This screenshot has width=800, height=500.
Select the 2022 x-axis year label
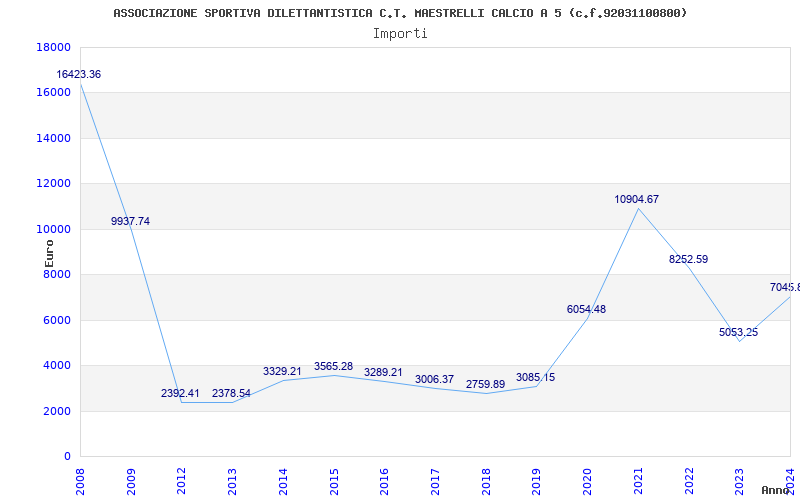pos(689,482)
